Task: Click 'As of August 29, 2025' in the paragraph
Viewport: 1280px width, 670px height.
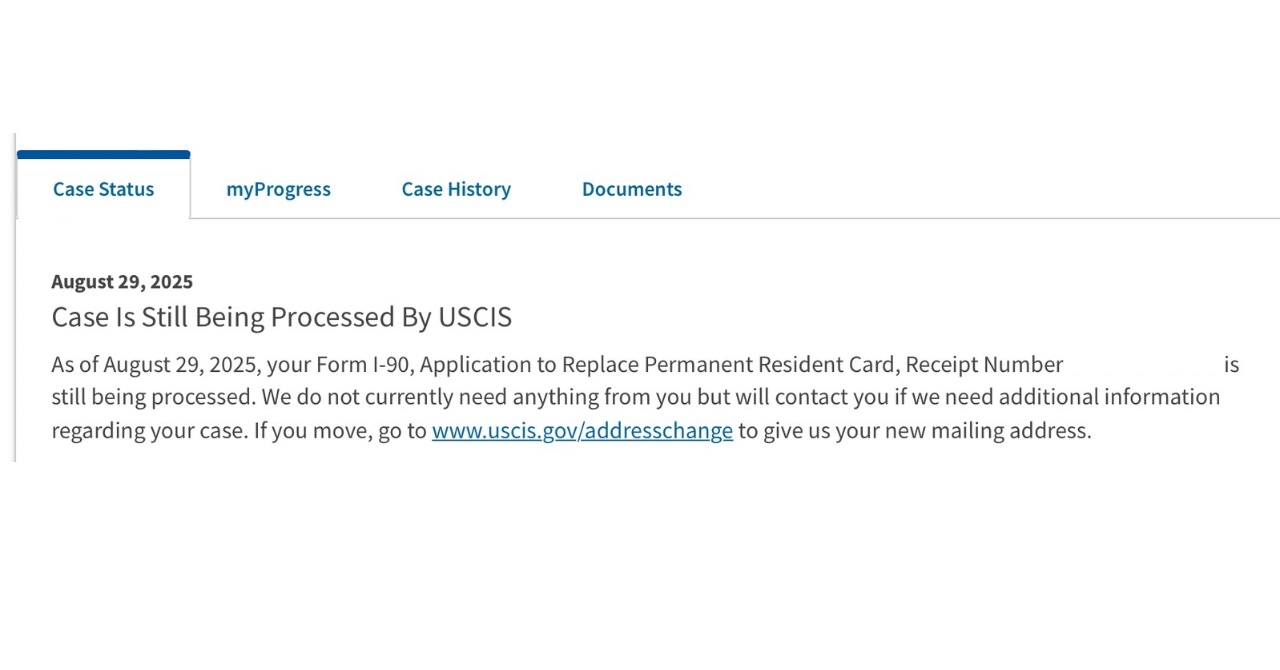Action: point(155,365)
